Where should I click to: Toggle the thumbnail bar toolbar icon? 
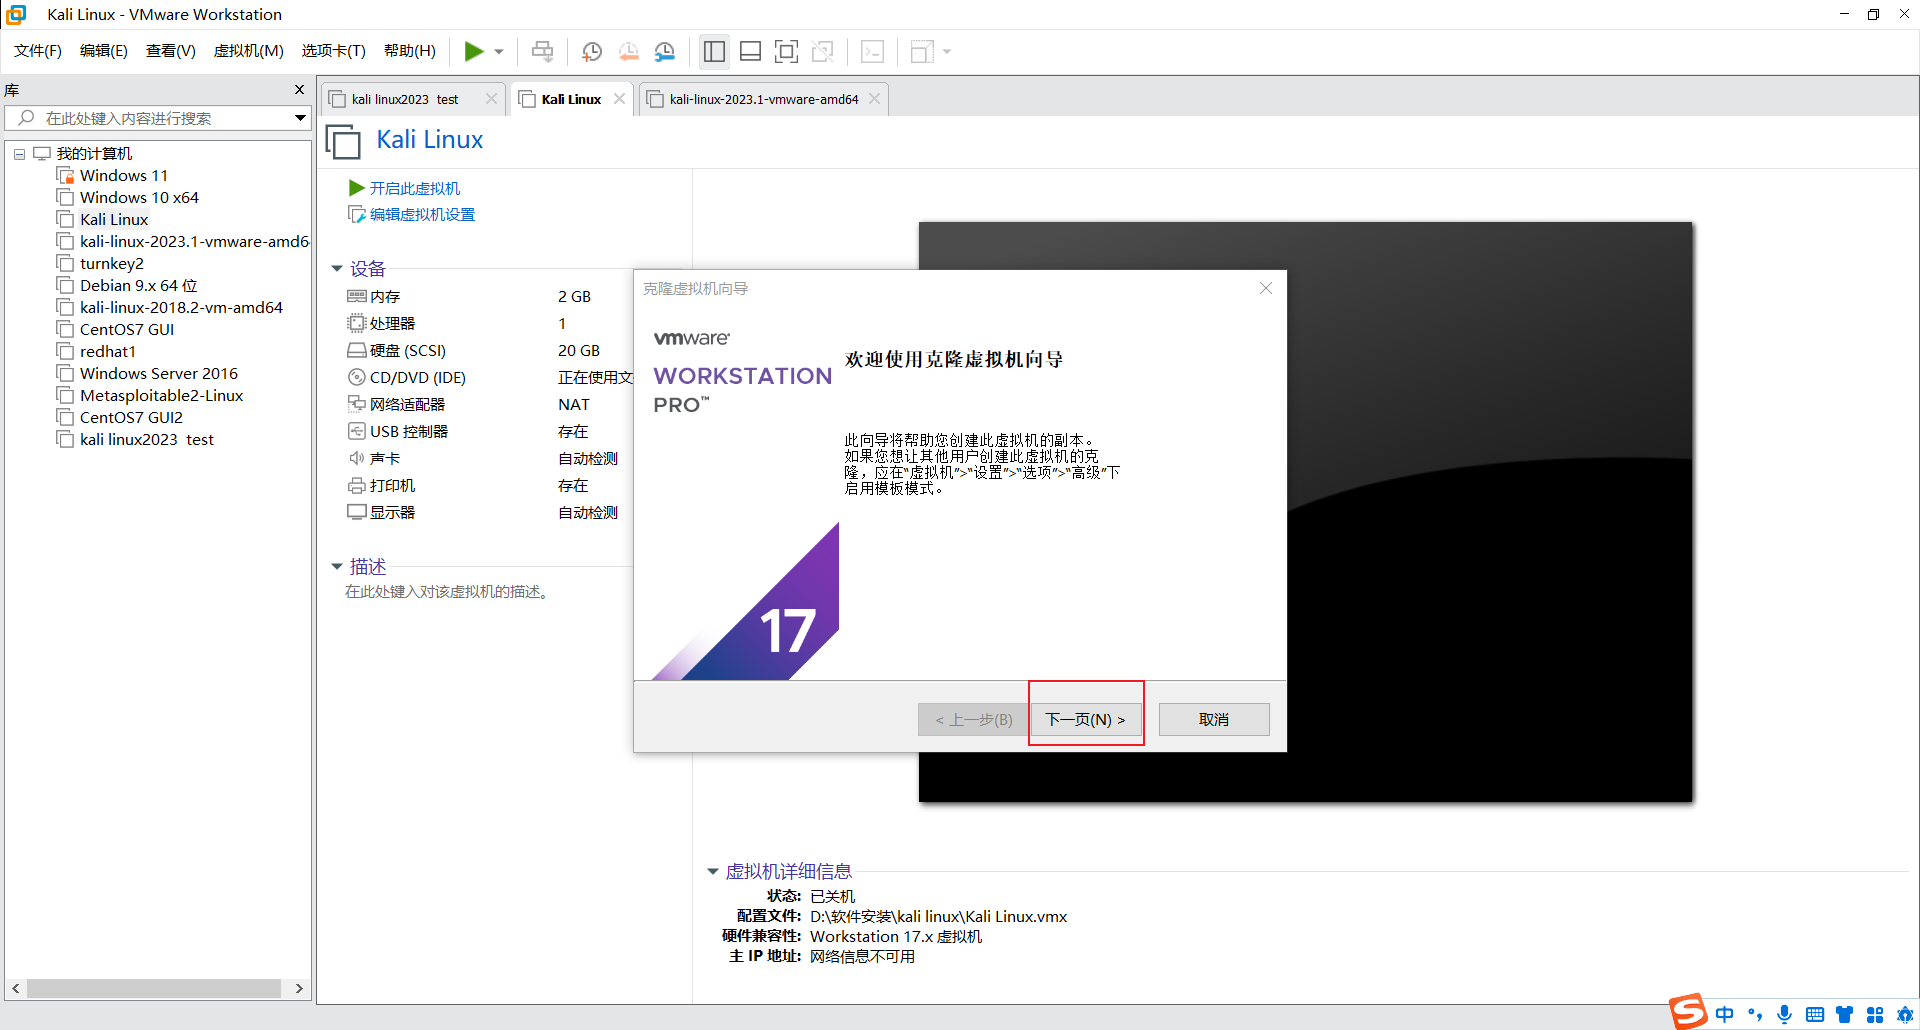pos(750,51)
